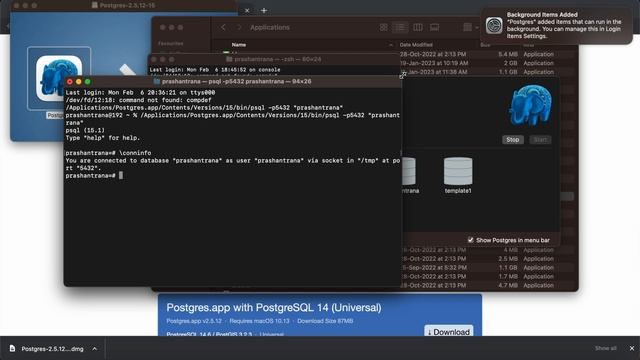Go forward in the Finder Applications window
This screenshot has height=360, width=640.
239,27
